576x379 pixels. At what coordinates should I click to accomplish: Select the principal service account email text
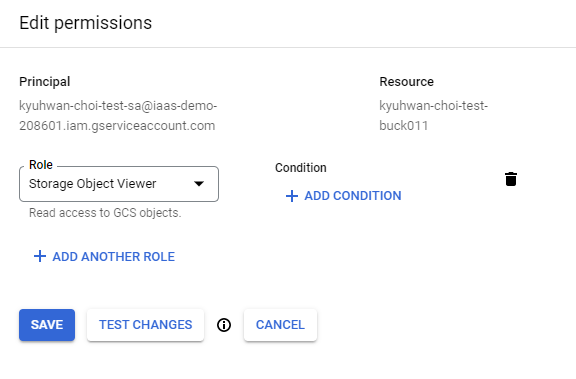pos(118,116)
